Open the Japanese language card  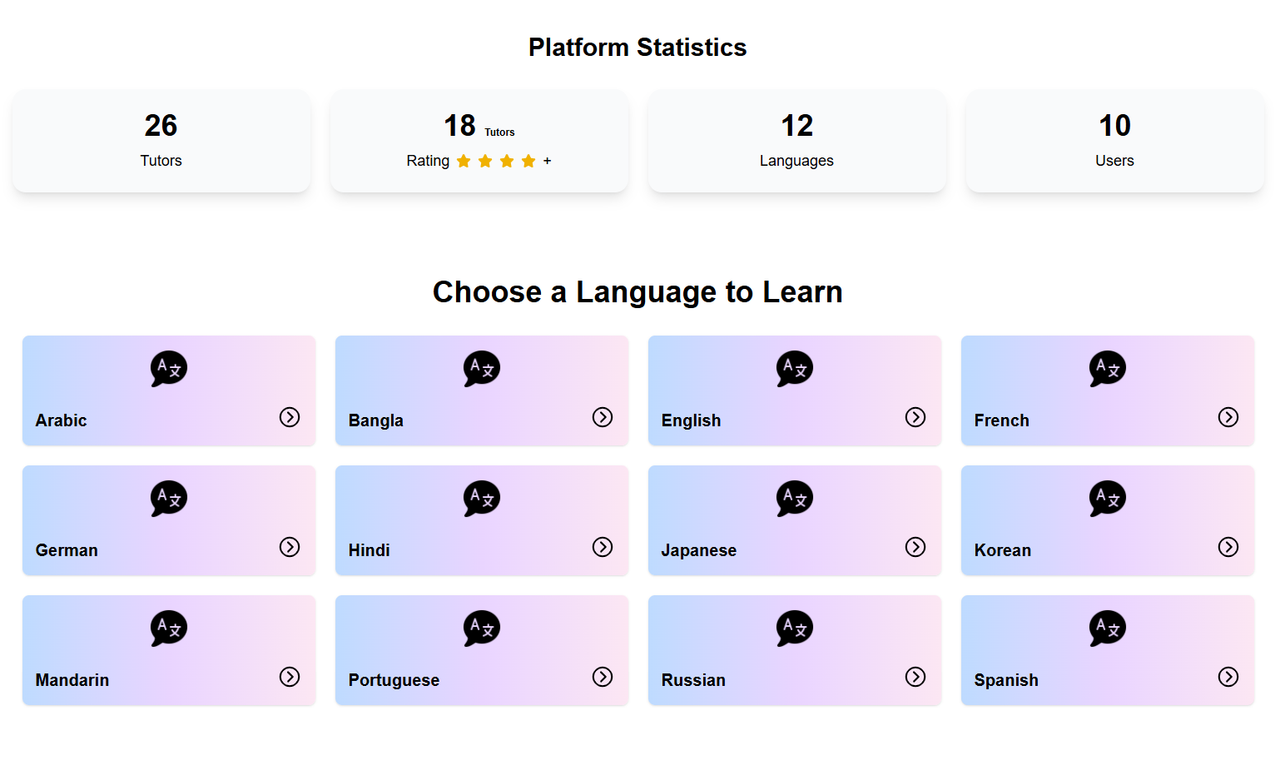(795, 521)
